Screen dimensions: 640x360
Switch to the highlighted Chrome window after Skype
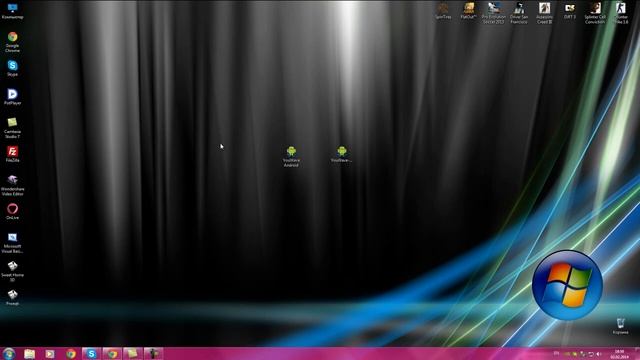pos(112,354)
